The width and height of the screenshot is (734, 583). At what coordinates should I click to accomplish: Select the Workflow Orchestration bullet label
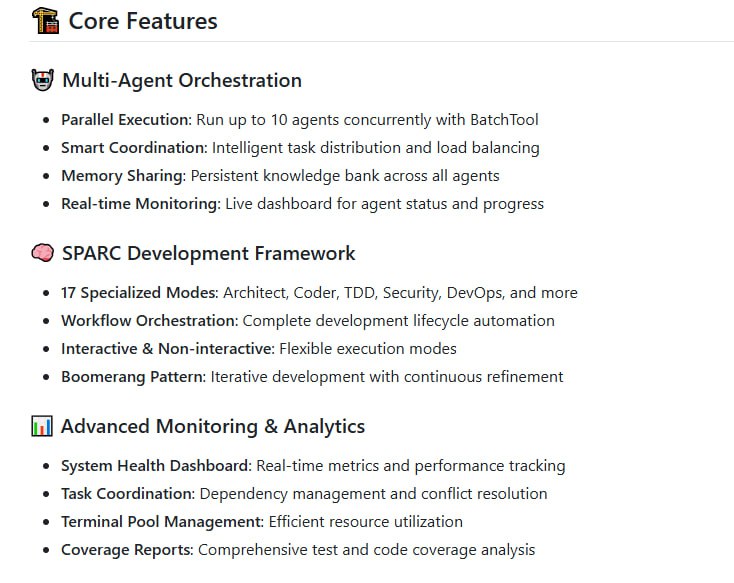point(149,321)
